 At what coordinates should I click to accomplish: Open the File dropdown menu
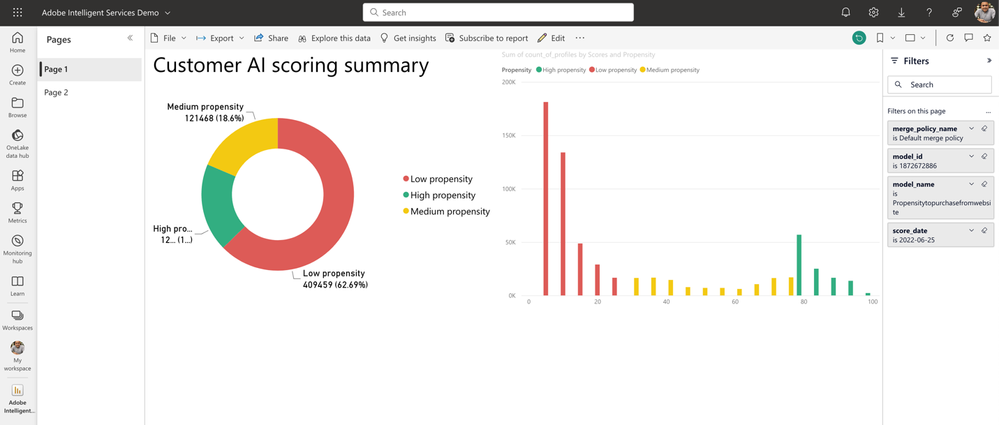[x=168, y=38]
